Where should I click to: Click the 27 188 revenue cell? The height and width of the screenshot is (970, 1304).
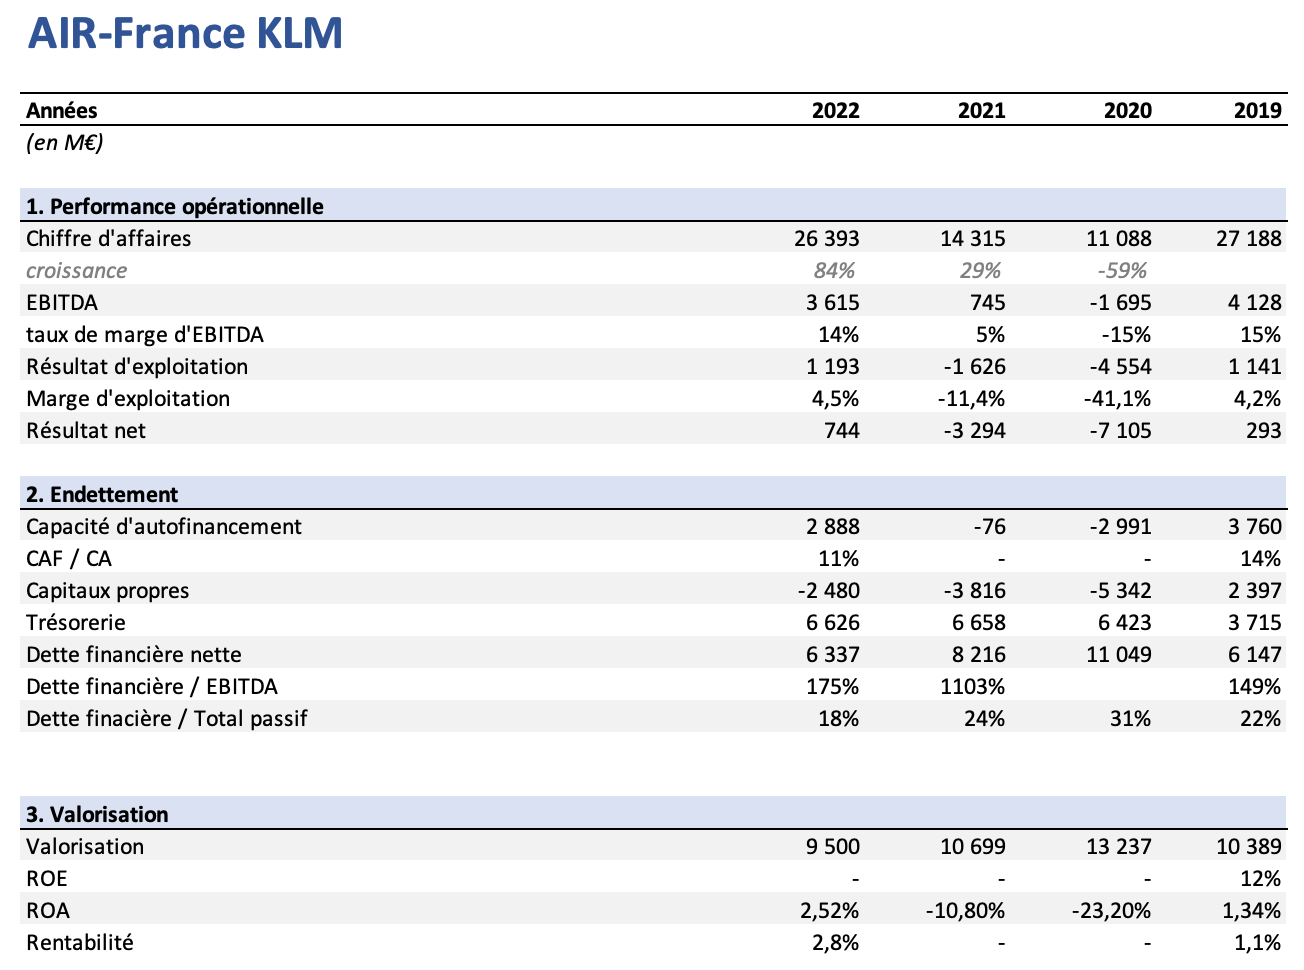pos(1249,238)
